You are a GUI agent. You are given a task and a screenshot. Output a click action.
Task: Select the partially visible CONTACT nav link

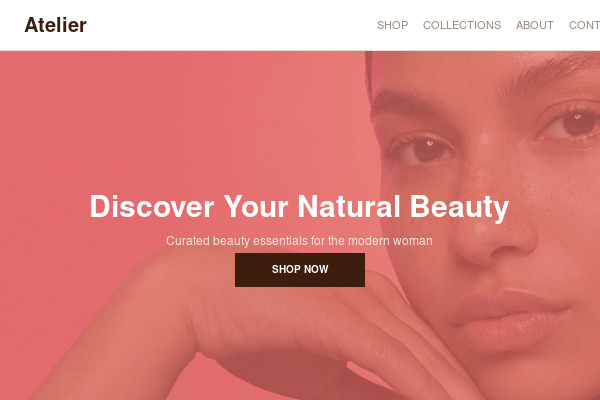(584, 25)
